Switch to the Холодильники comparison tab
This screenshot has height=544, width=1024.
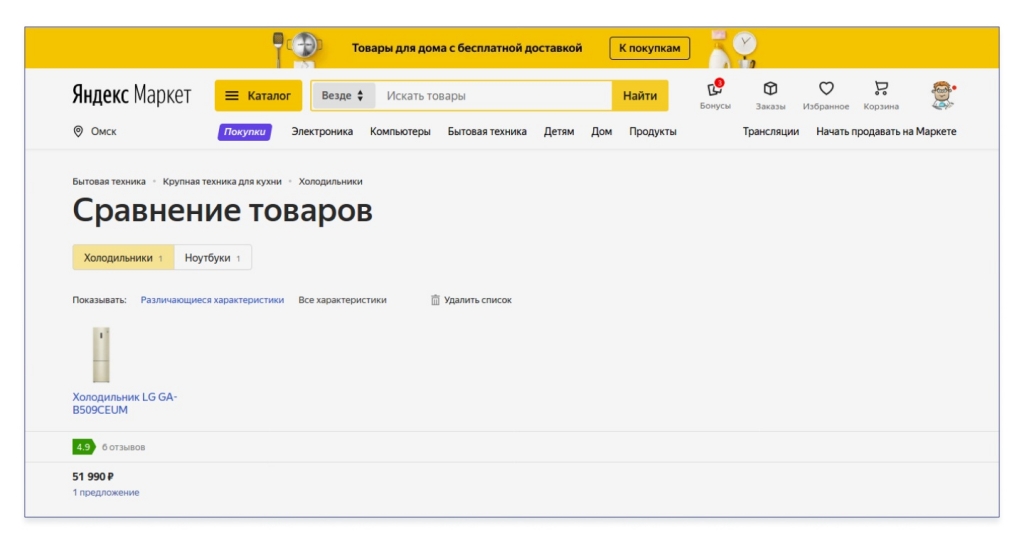[x=123, y=257]
